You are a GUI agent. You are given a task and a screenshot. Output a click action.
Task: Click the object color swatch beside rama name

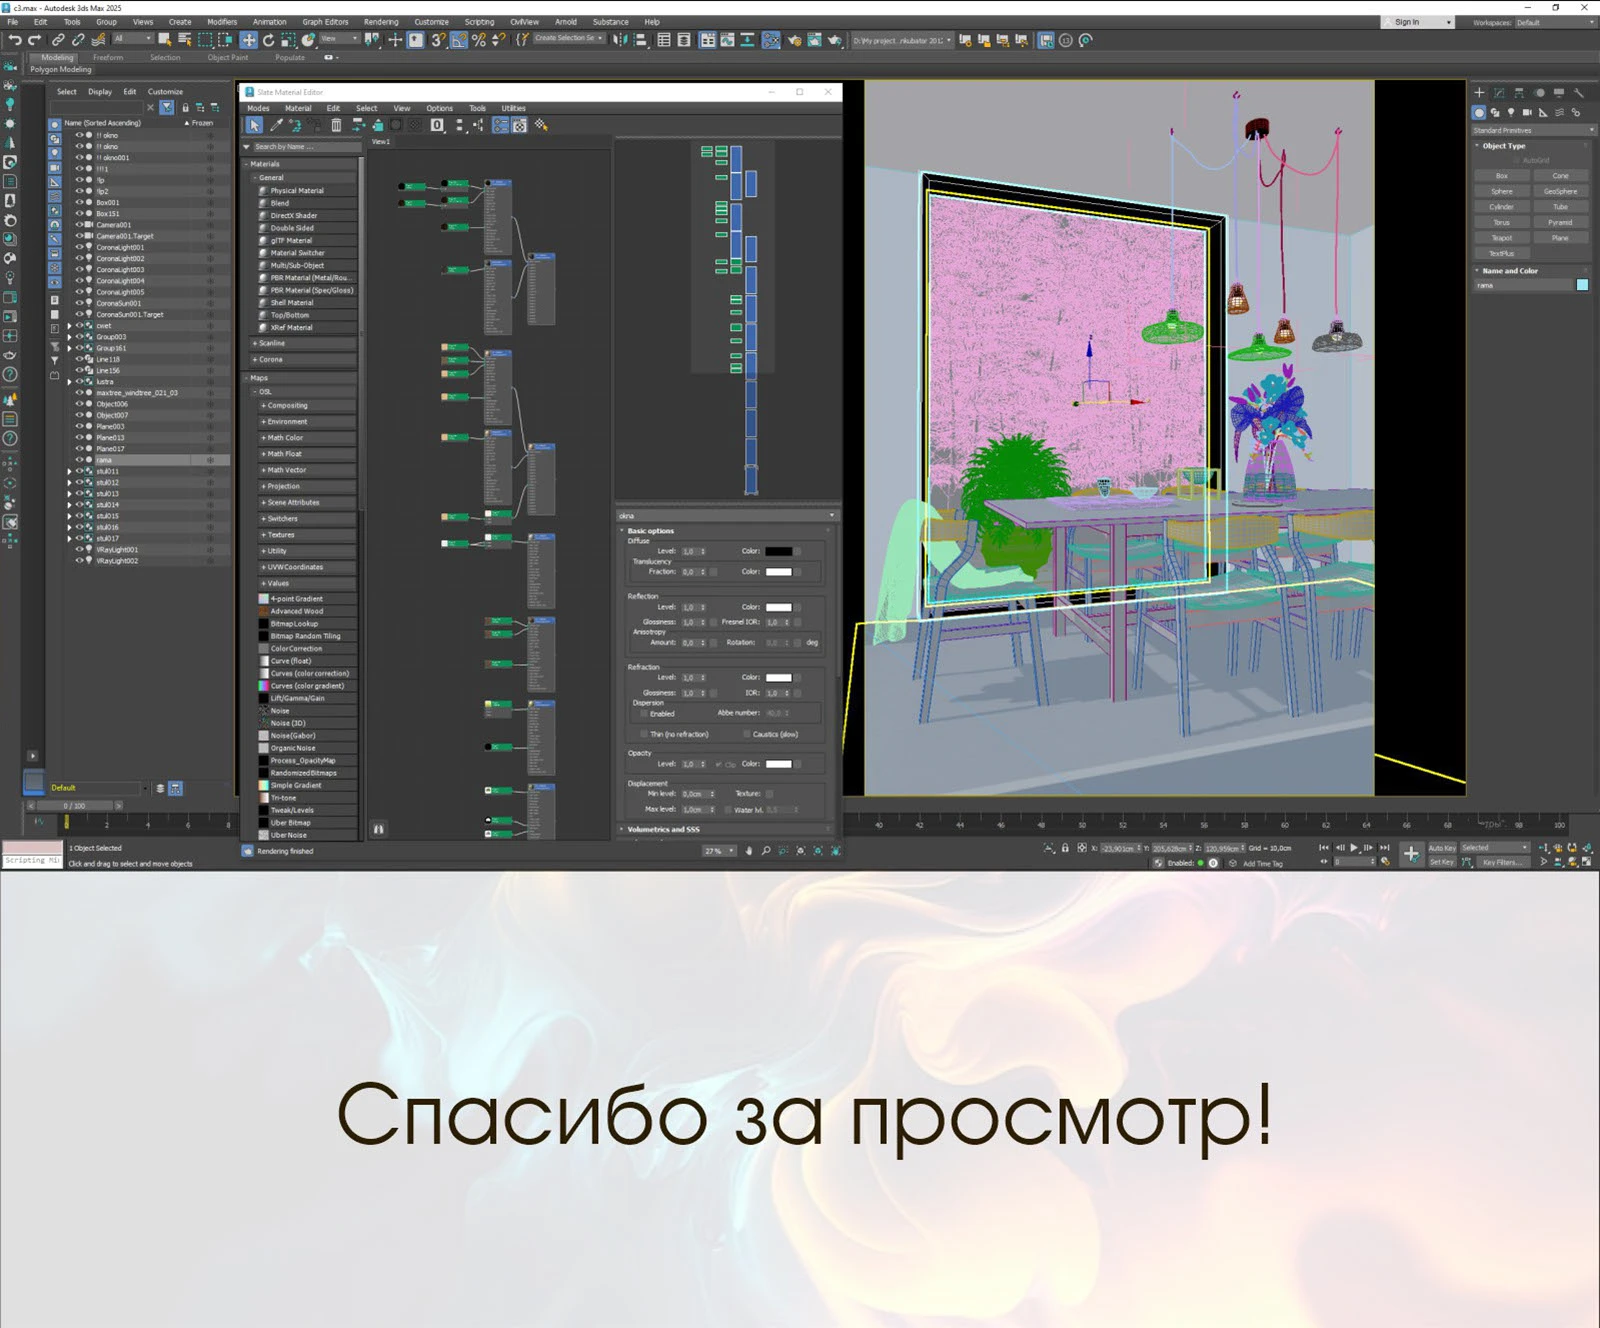pos(1582,285)
